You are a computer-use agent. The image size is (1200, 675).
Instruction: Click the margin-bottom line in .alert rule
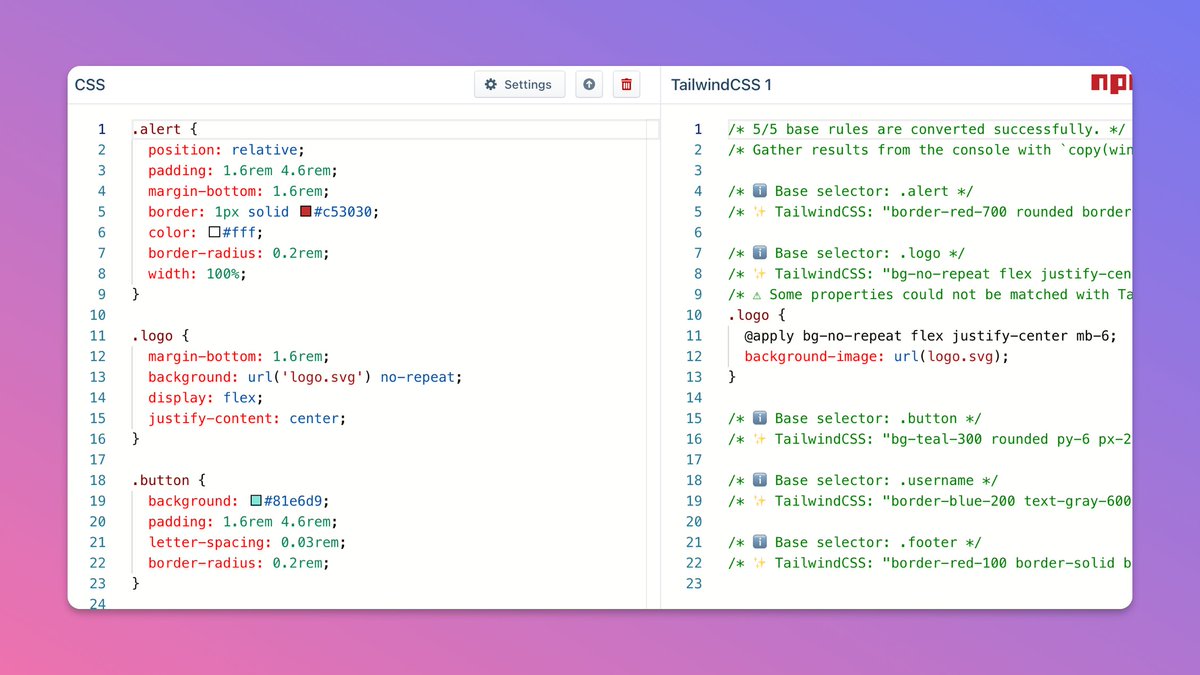[239, 191]
